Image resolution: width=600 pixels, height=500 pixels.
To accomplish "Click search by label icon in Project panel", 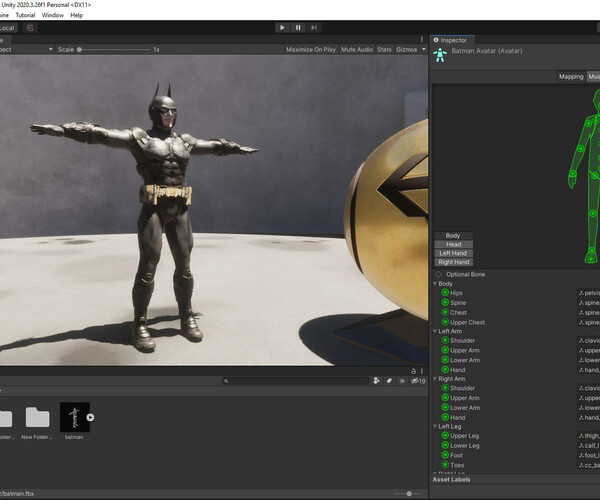I will (389, 381).
